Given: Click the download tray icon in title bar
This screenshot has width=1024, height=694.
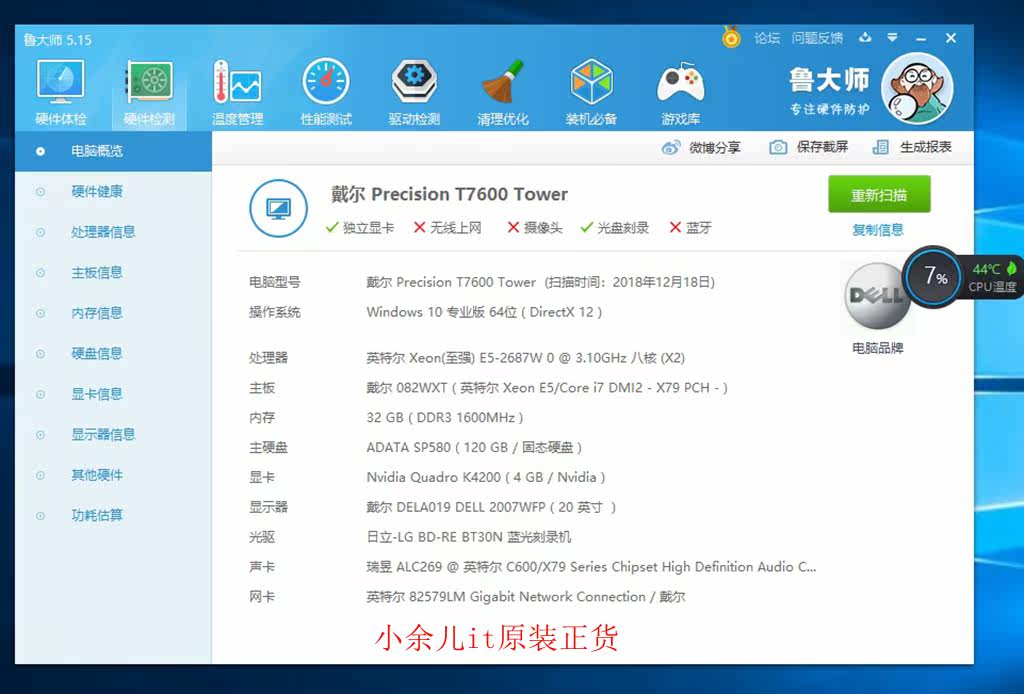Looking at the screenshot, I should click(865, 37).
